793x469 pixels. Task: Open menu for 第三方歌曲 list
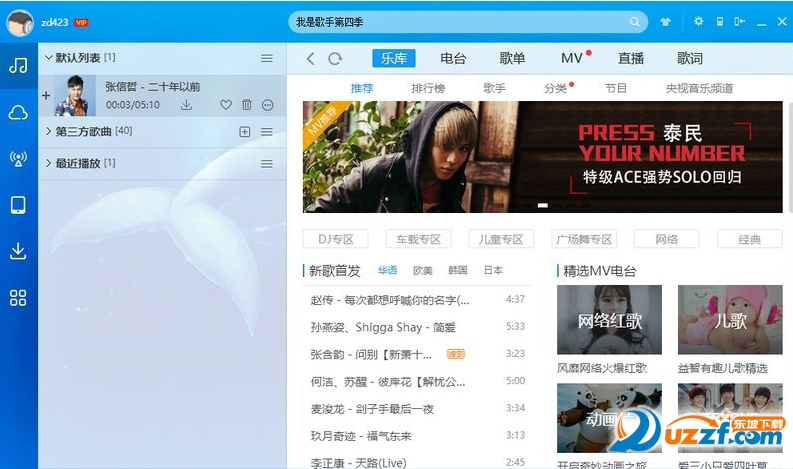click(267, 132)
